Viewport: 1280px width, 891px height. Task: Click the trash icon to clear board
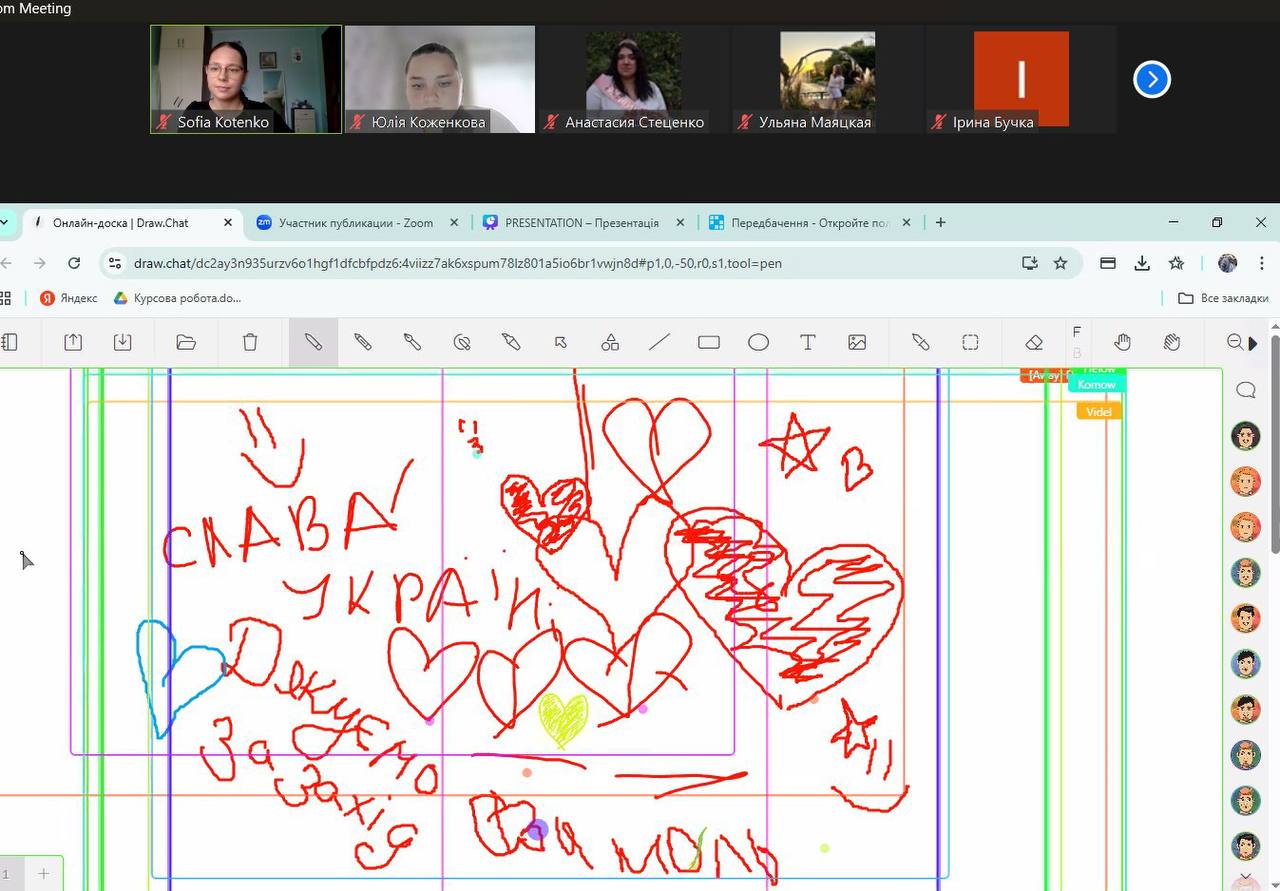click(x=250, y=343)
